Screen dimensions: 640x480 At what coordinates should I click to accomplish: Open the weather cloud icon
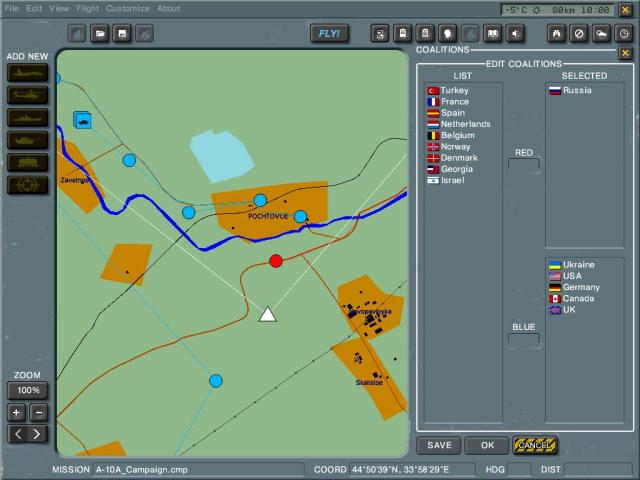click(x=601, y=33)
